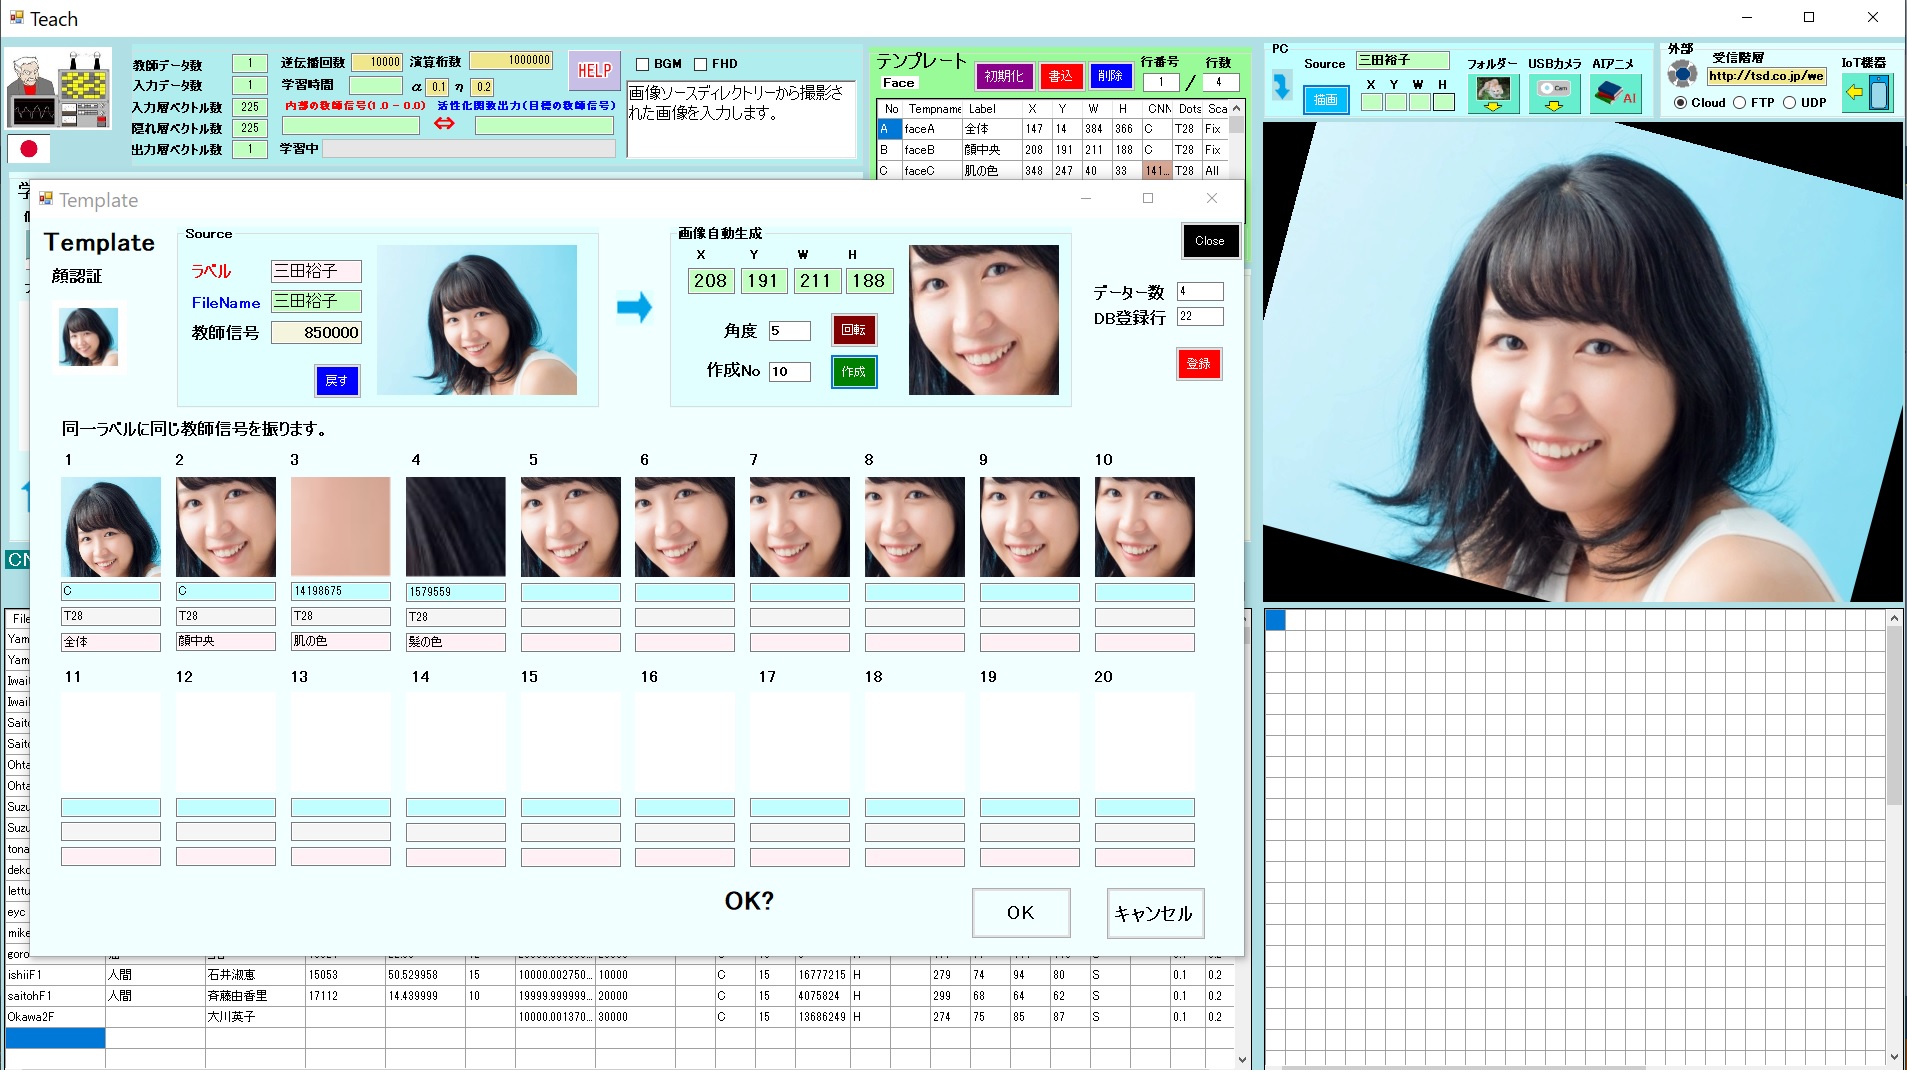Click the フォルダー folder image source icon

point(1492,94)
